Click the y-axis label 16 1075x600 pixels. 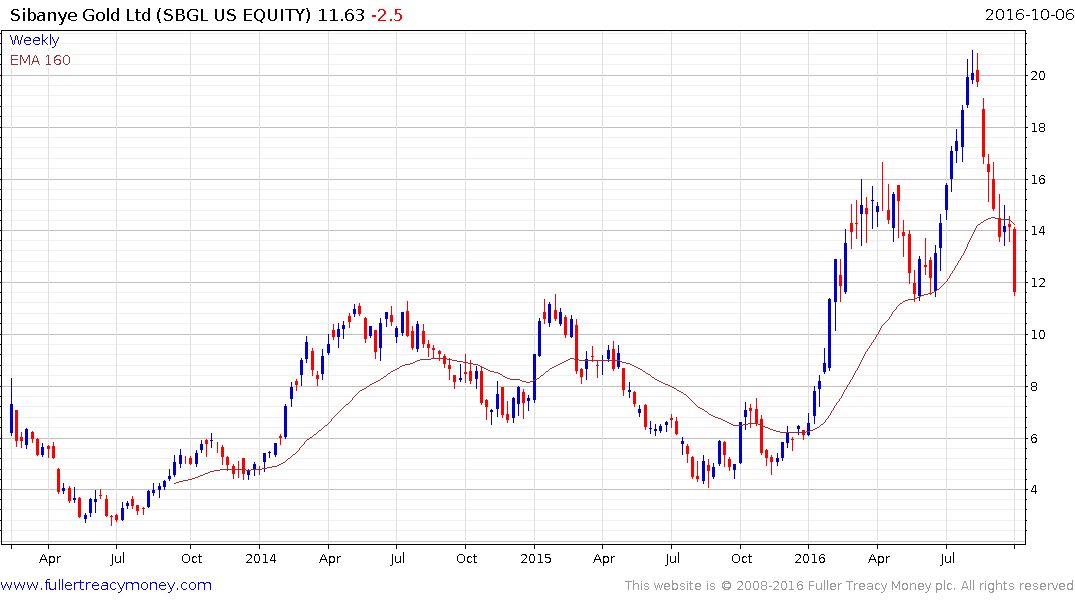click(x=1038, y=180)
